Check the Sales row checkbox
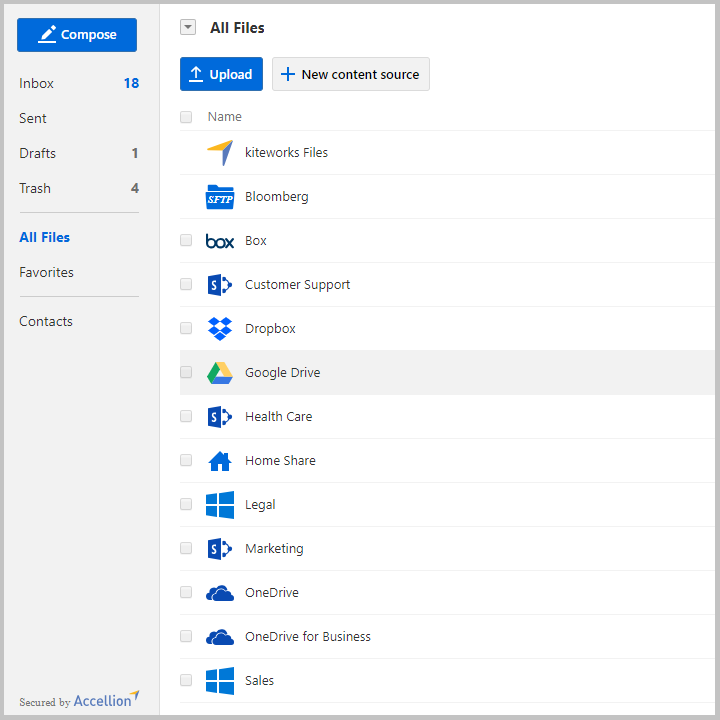Viewport: 720px width, 720px height. tap(186, 680)
